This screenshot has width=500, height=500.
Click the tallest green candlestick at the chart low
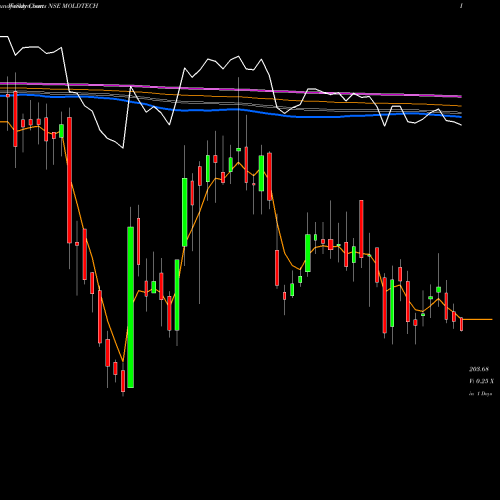[x=131, y=307]
